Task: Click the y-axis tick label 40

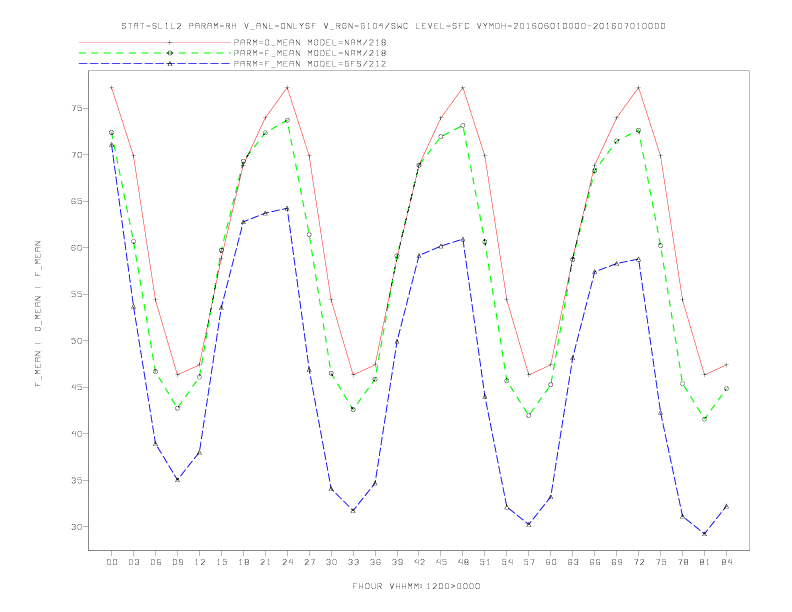Action: tap(76, 434)
